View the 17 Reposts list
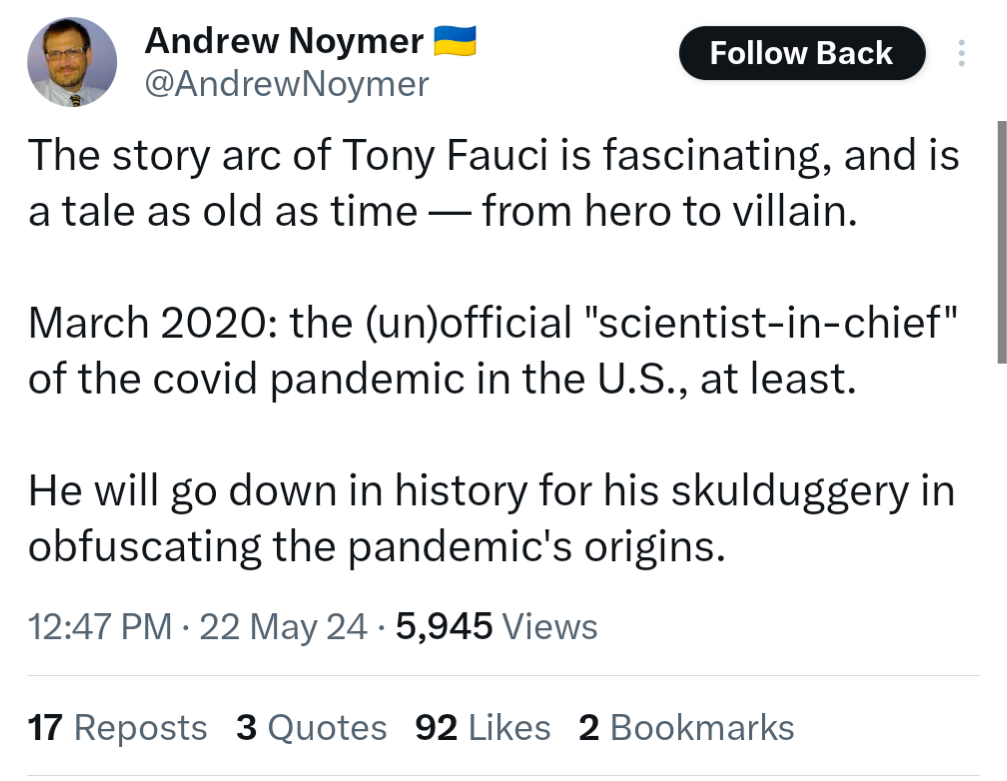The height and width of the screenshot is (781, 1007). tap(118, 728)
